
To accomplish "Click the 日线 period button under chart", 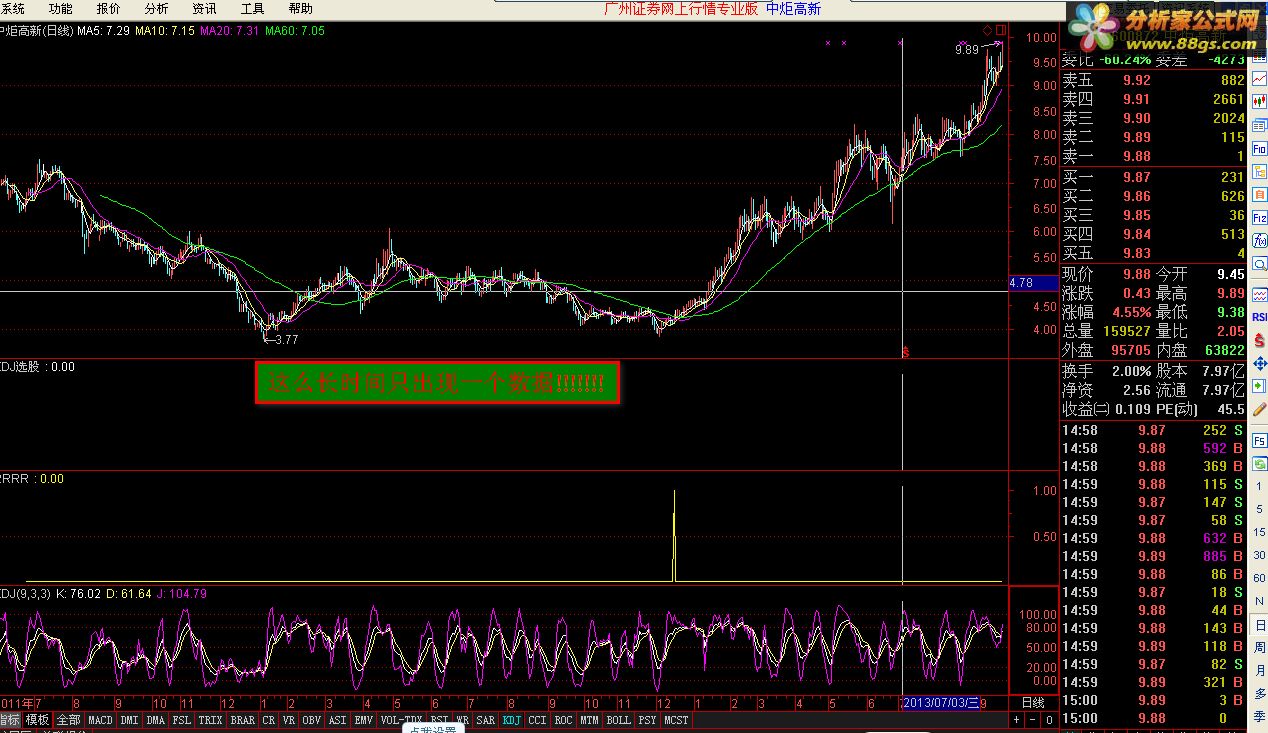I will [1033, 703].
